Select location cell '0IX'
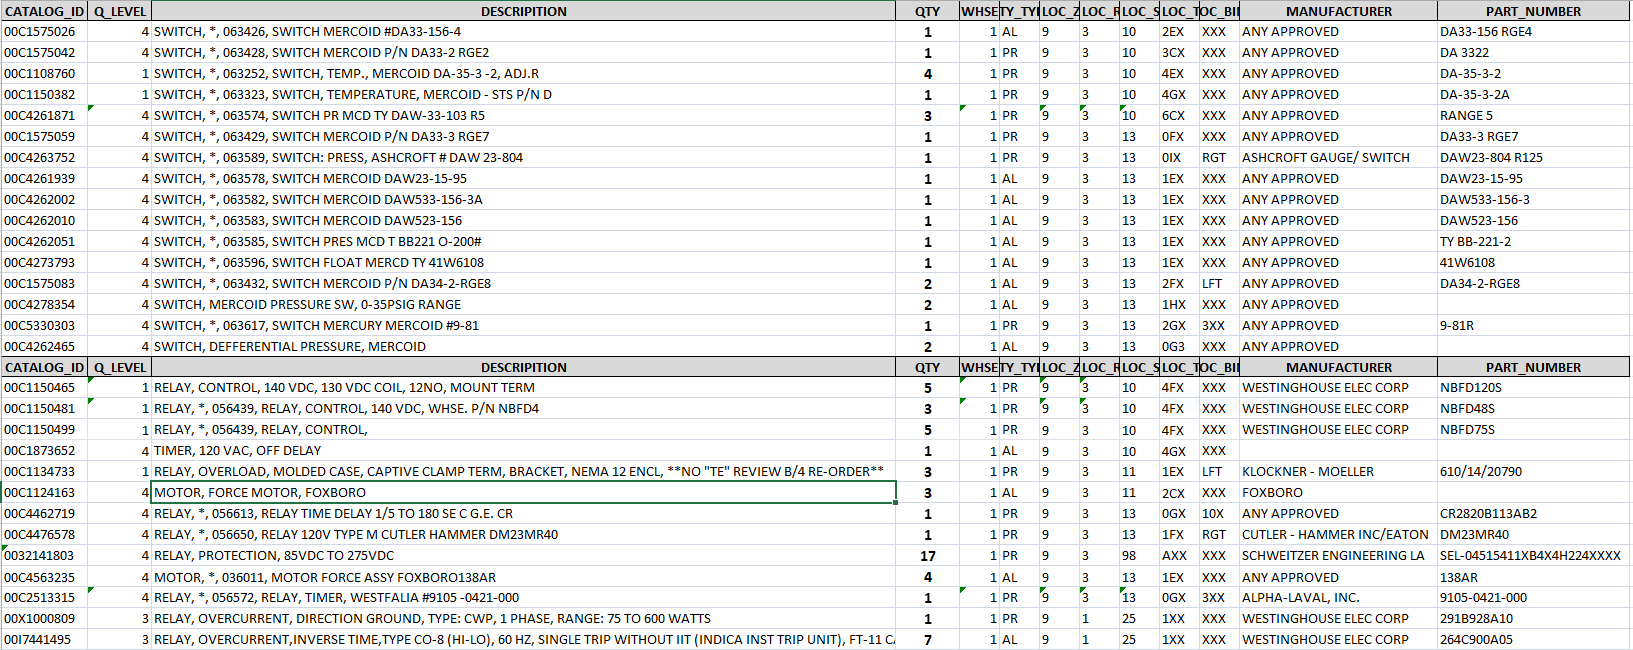The image size is (1633, 650). point(1179,158)
